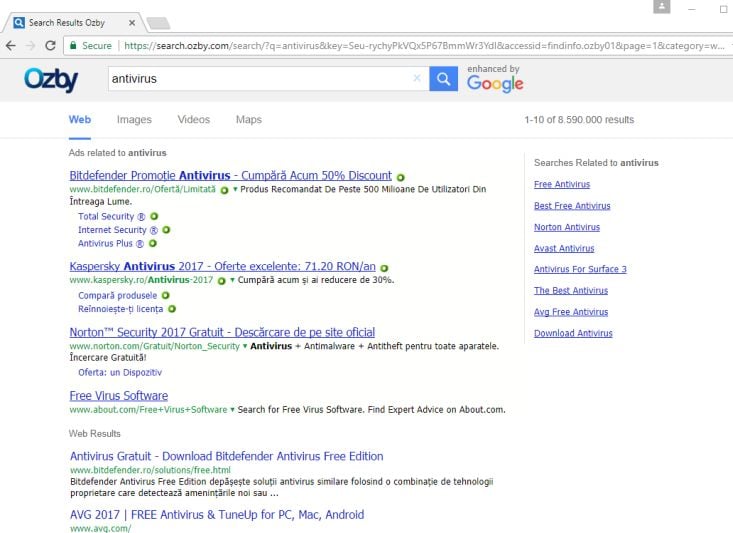Click green icon beside kaspersky.ro URL
The image size is (733, 533).
point(222,281)
